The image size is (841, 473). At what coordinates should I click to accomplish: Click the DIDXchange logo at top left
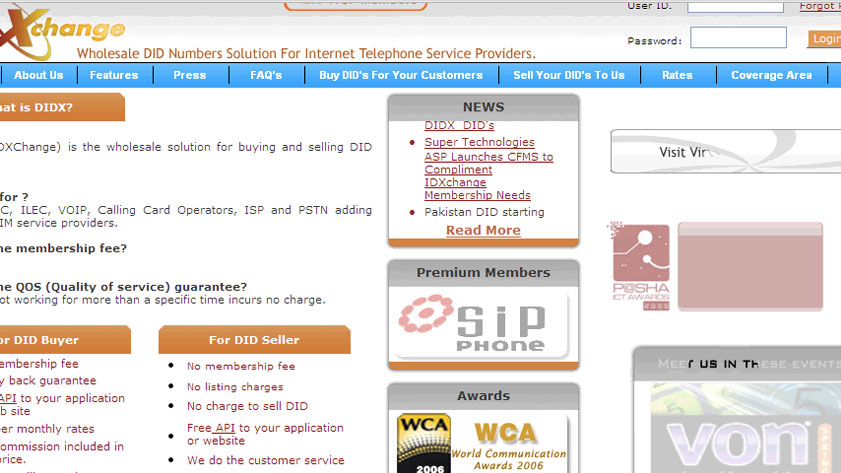pos(60,32)
